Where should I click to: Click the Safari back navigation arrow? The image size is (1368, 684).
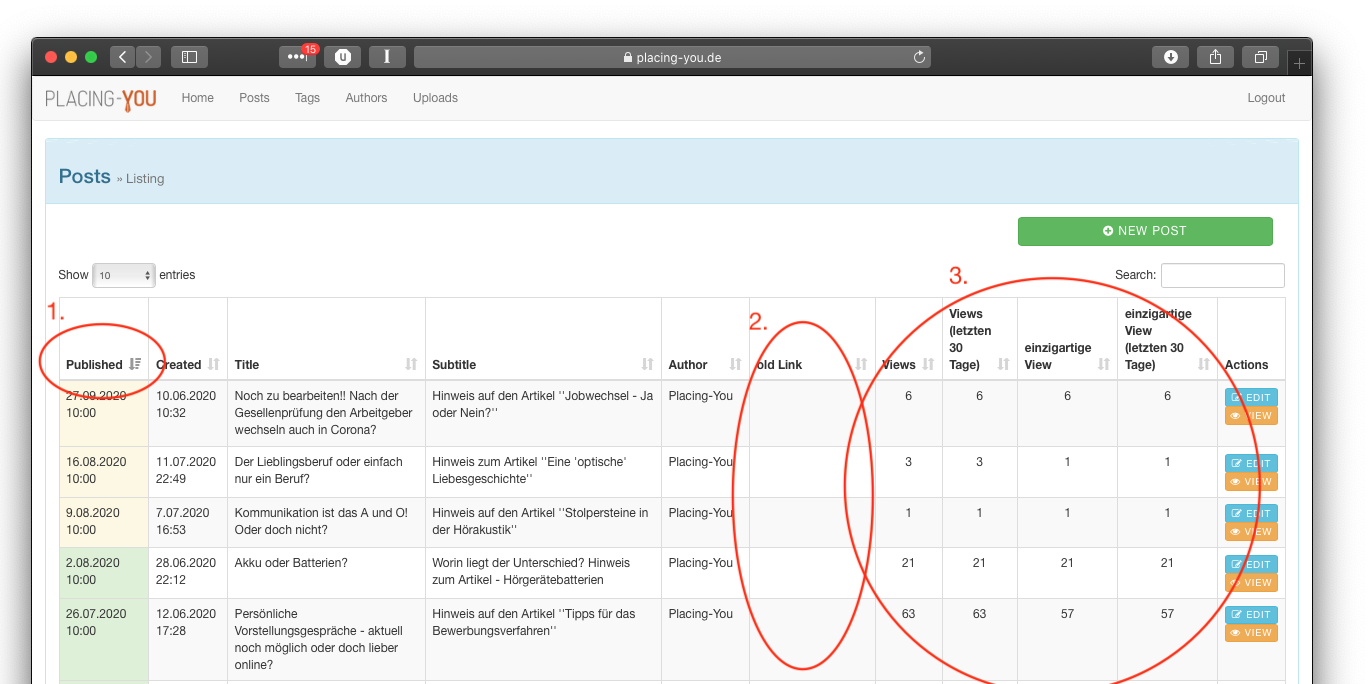pos(122,57)
